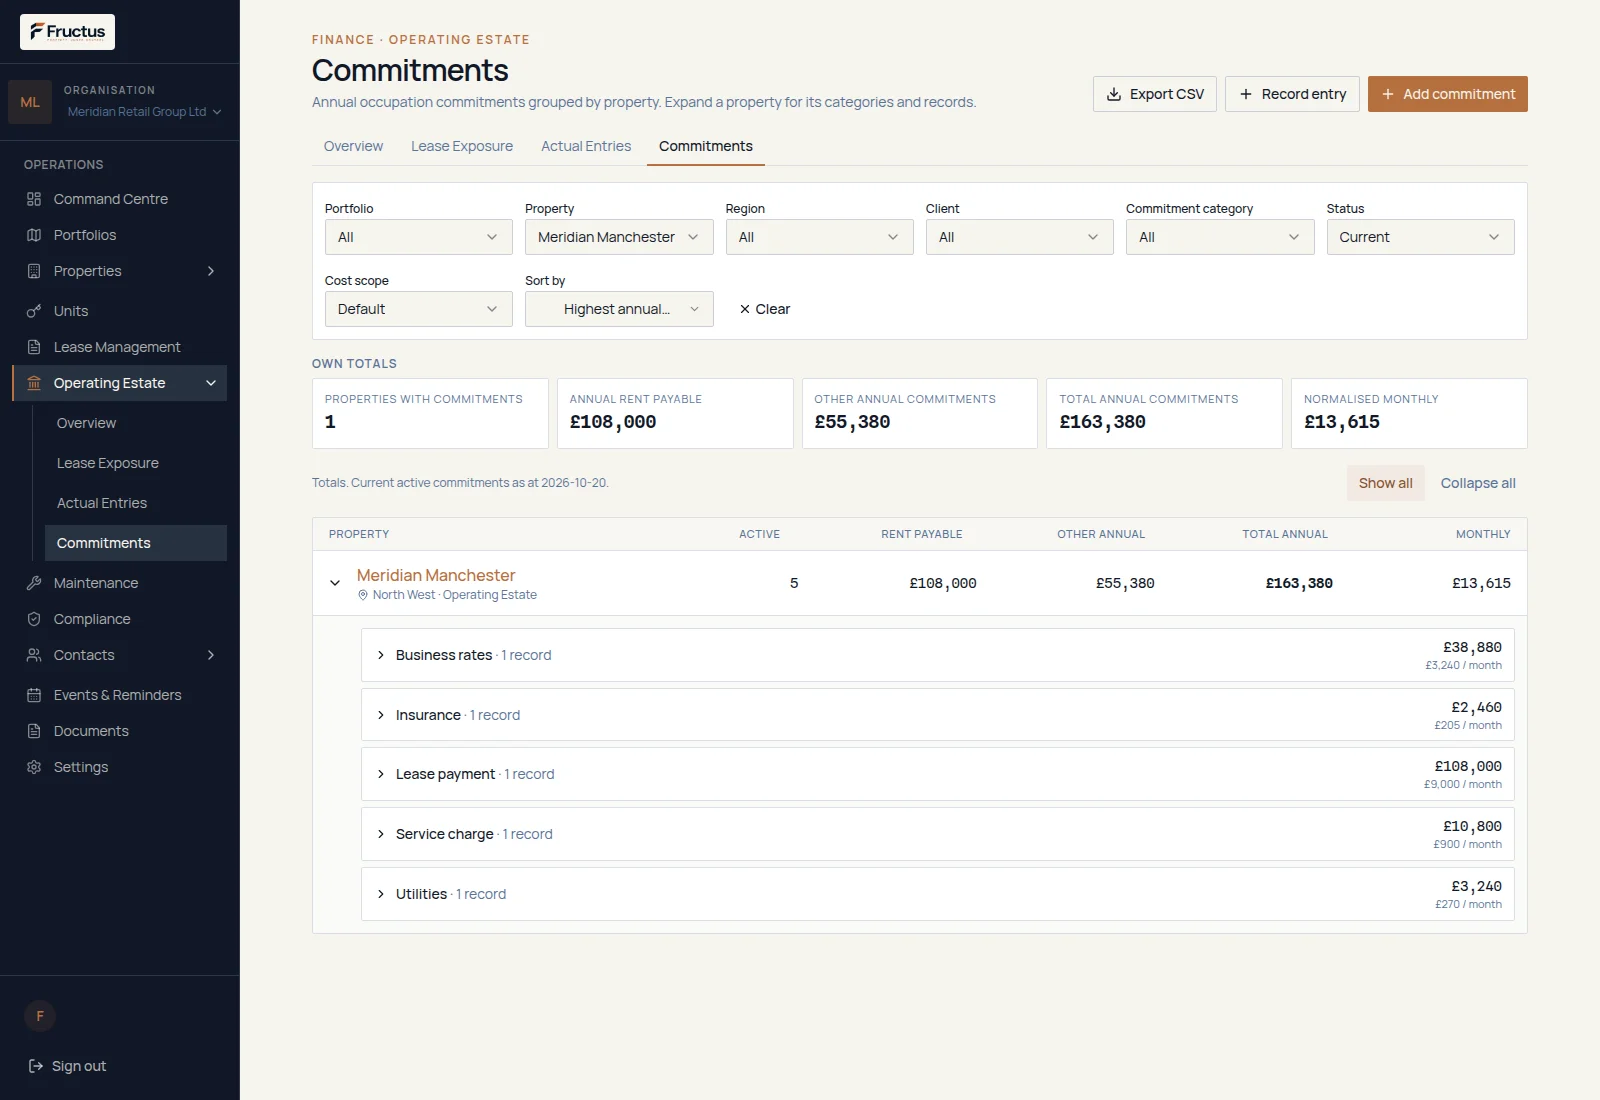
Task: Open the Status dropdown showing Current
Action: point(1420,237)
